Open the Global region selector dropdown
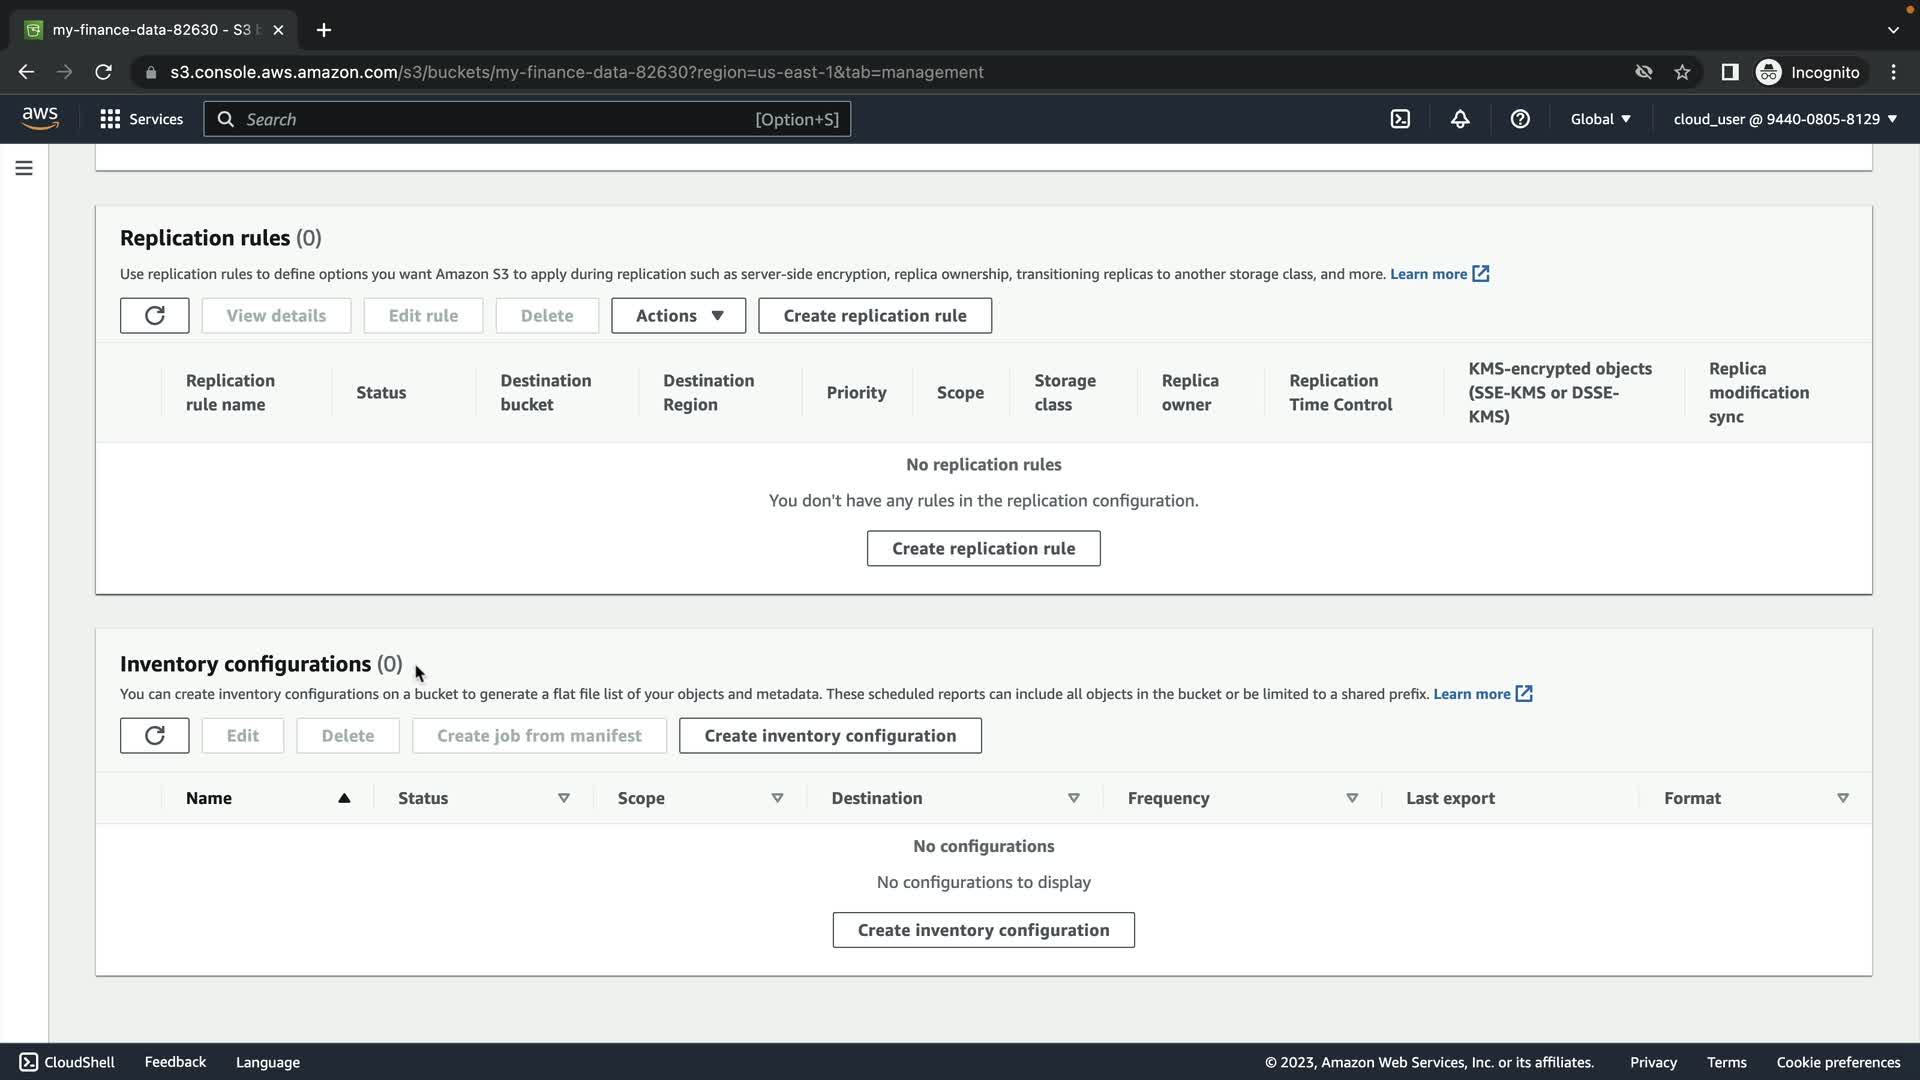The image size is (1920, 1080). 1600,119
